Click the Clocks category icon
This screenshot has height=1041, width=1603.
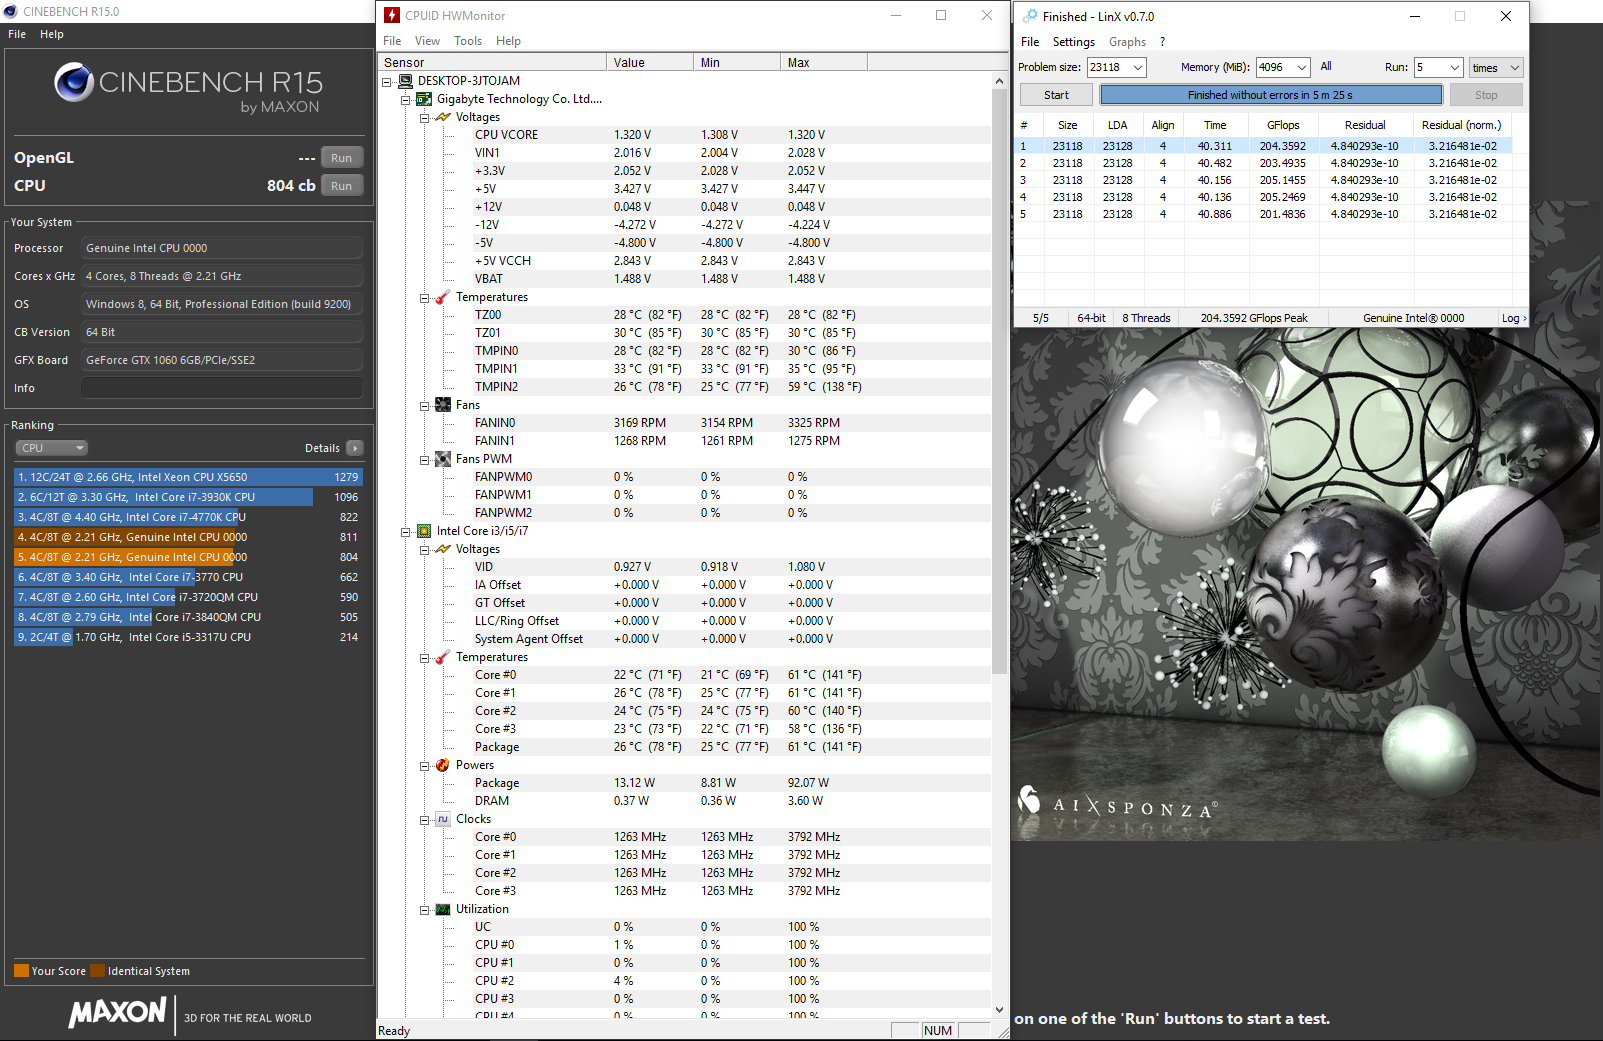(443, 819)
